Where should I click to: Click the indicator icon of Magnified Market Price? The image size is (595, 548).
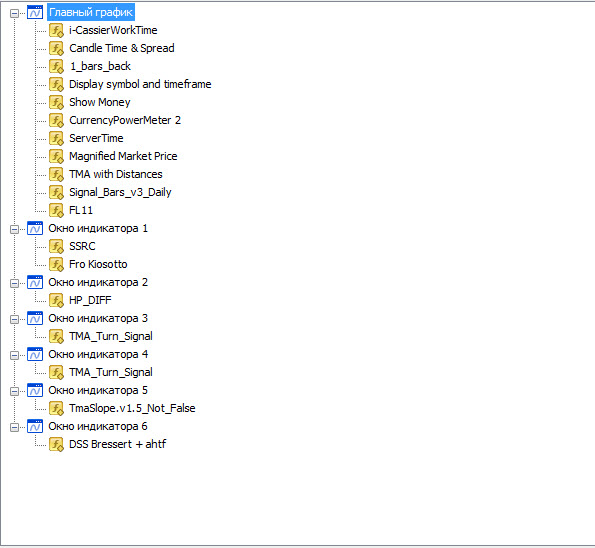[x=57, y=157]
